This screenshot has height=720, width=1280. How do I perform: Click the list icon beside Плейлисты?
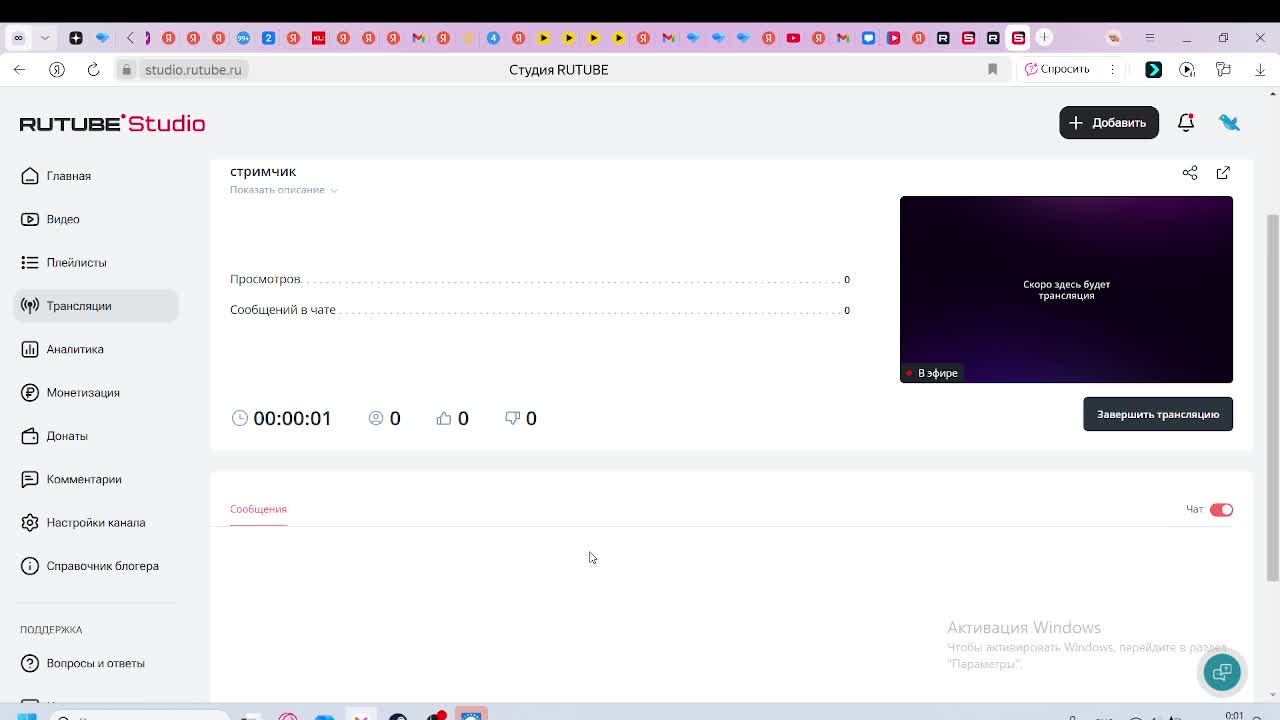tap(29, 262)
